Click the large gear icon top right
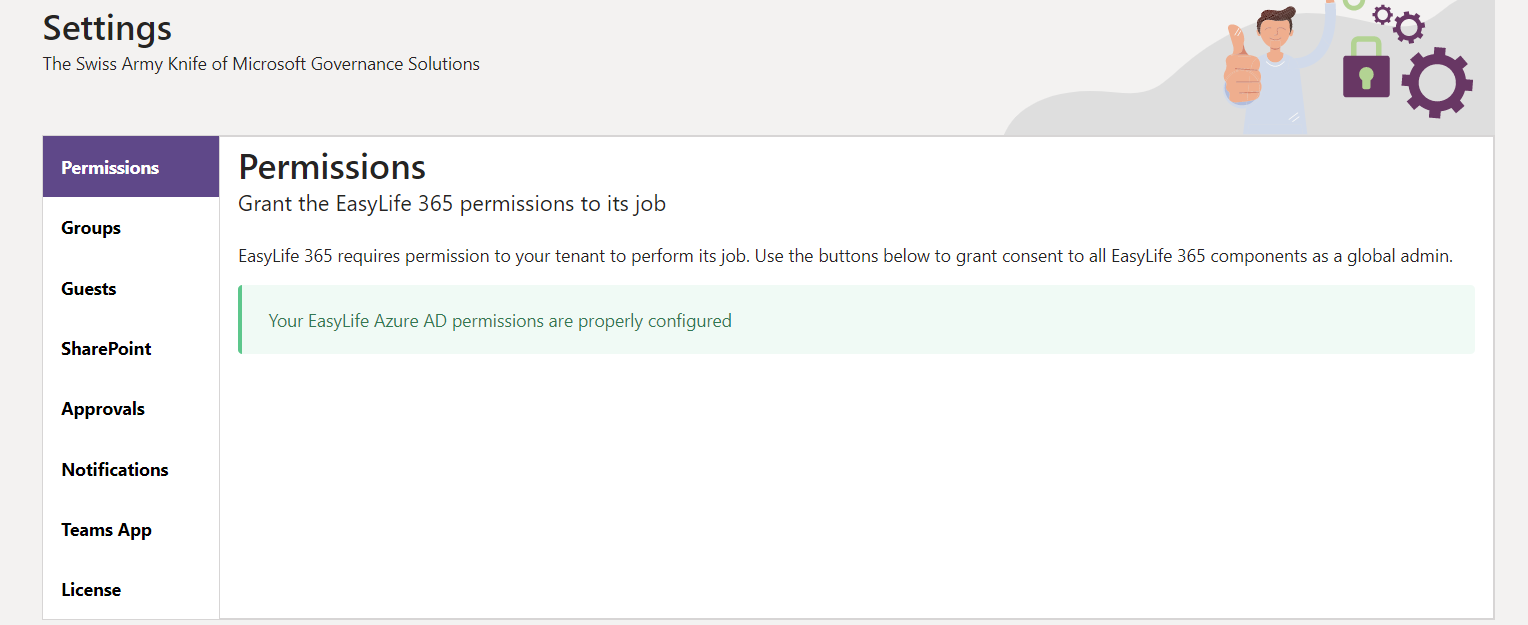 [x=1438, y=82]
